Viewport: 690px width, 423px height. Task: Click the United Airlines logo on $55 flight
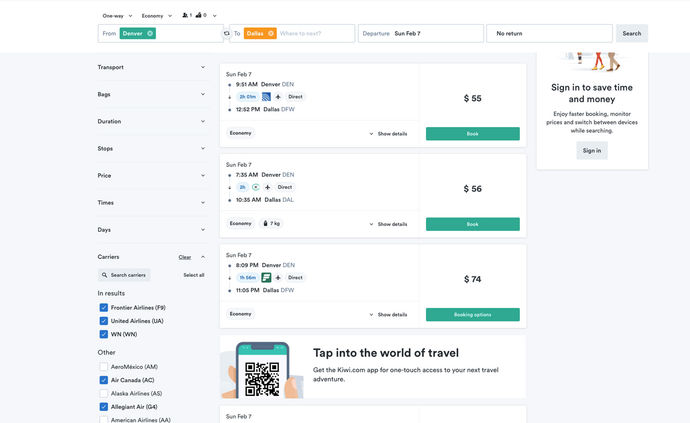[266, 97]
